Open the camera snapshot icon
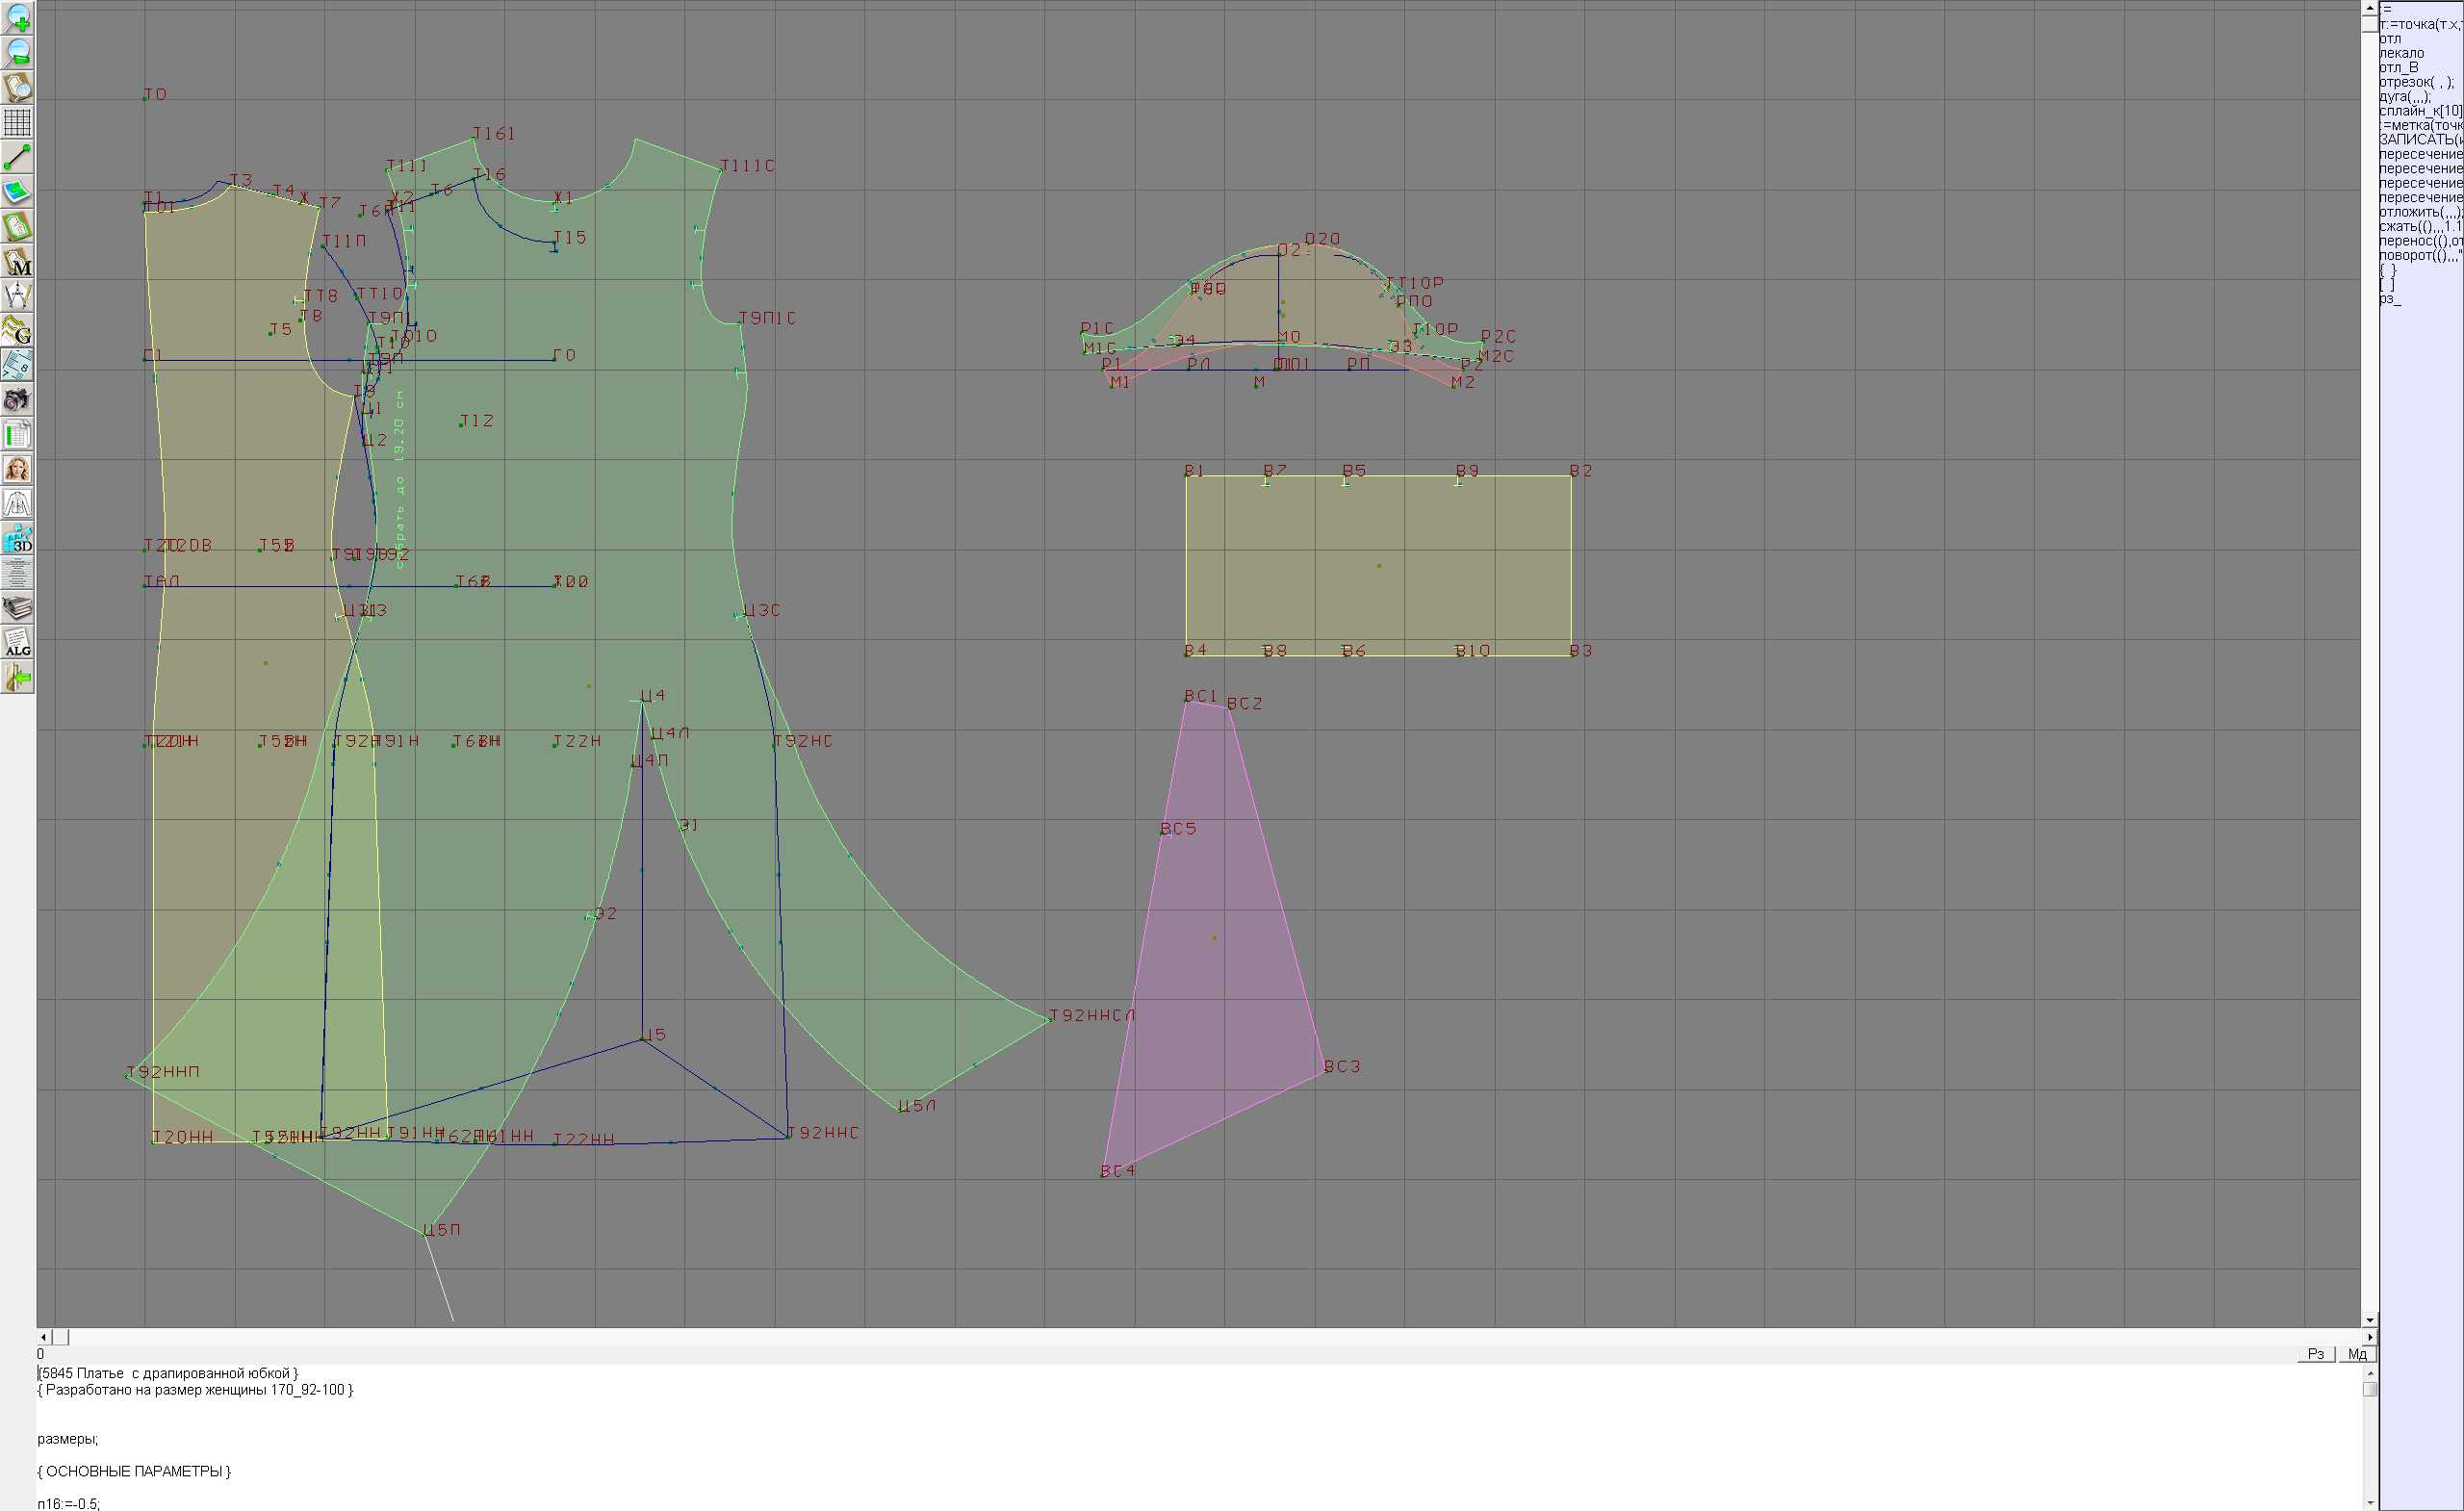Viewport: 2464px width, 1511px height. click(x=17, y=400)
